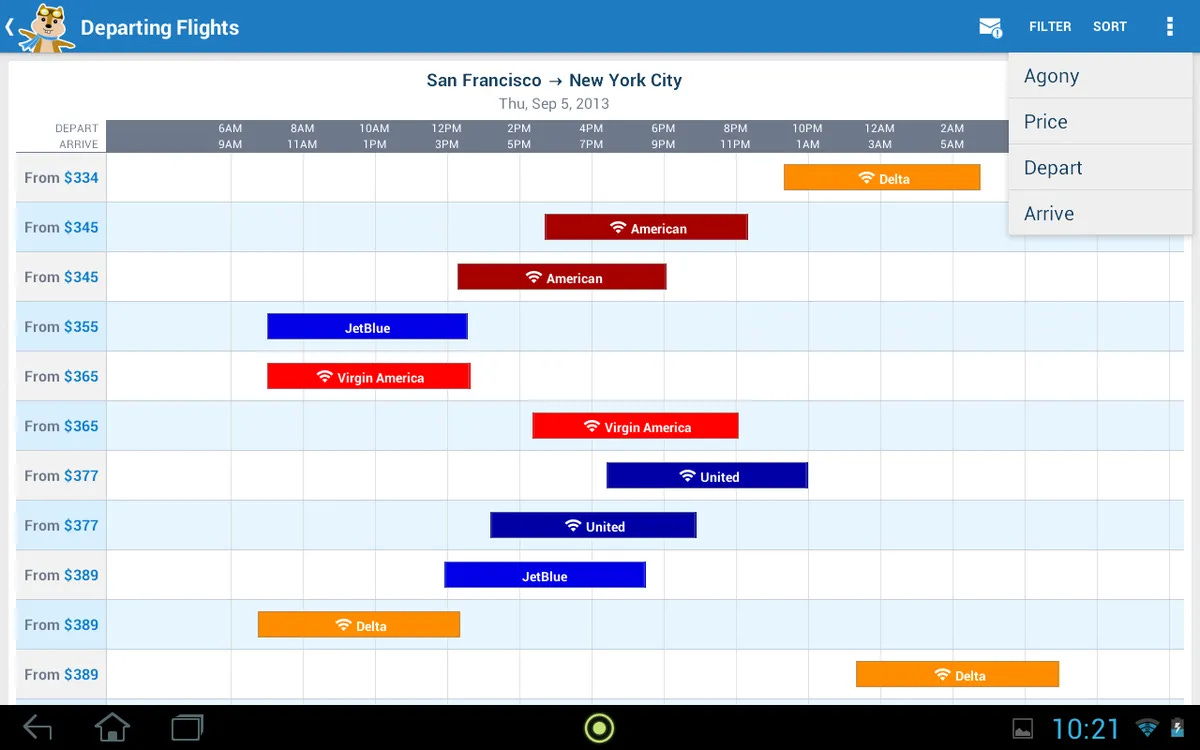Select the first $345 American flight bar

646,227
